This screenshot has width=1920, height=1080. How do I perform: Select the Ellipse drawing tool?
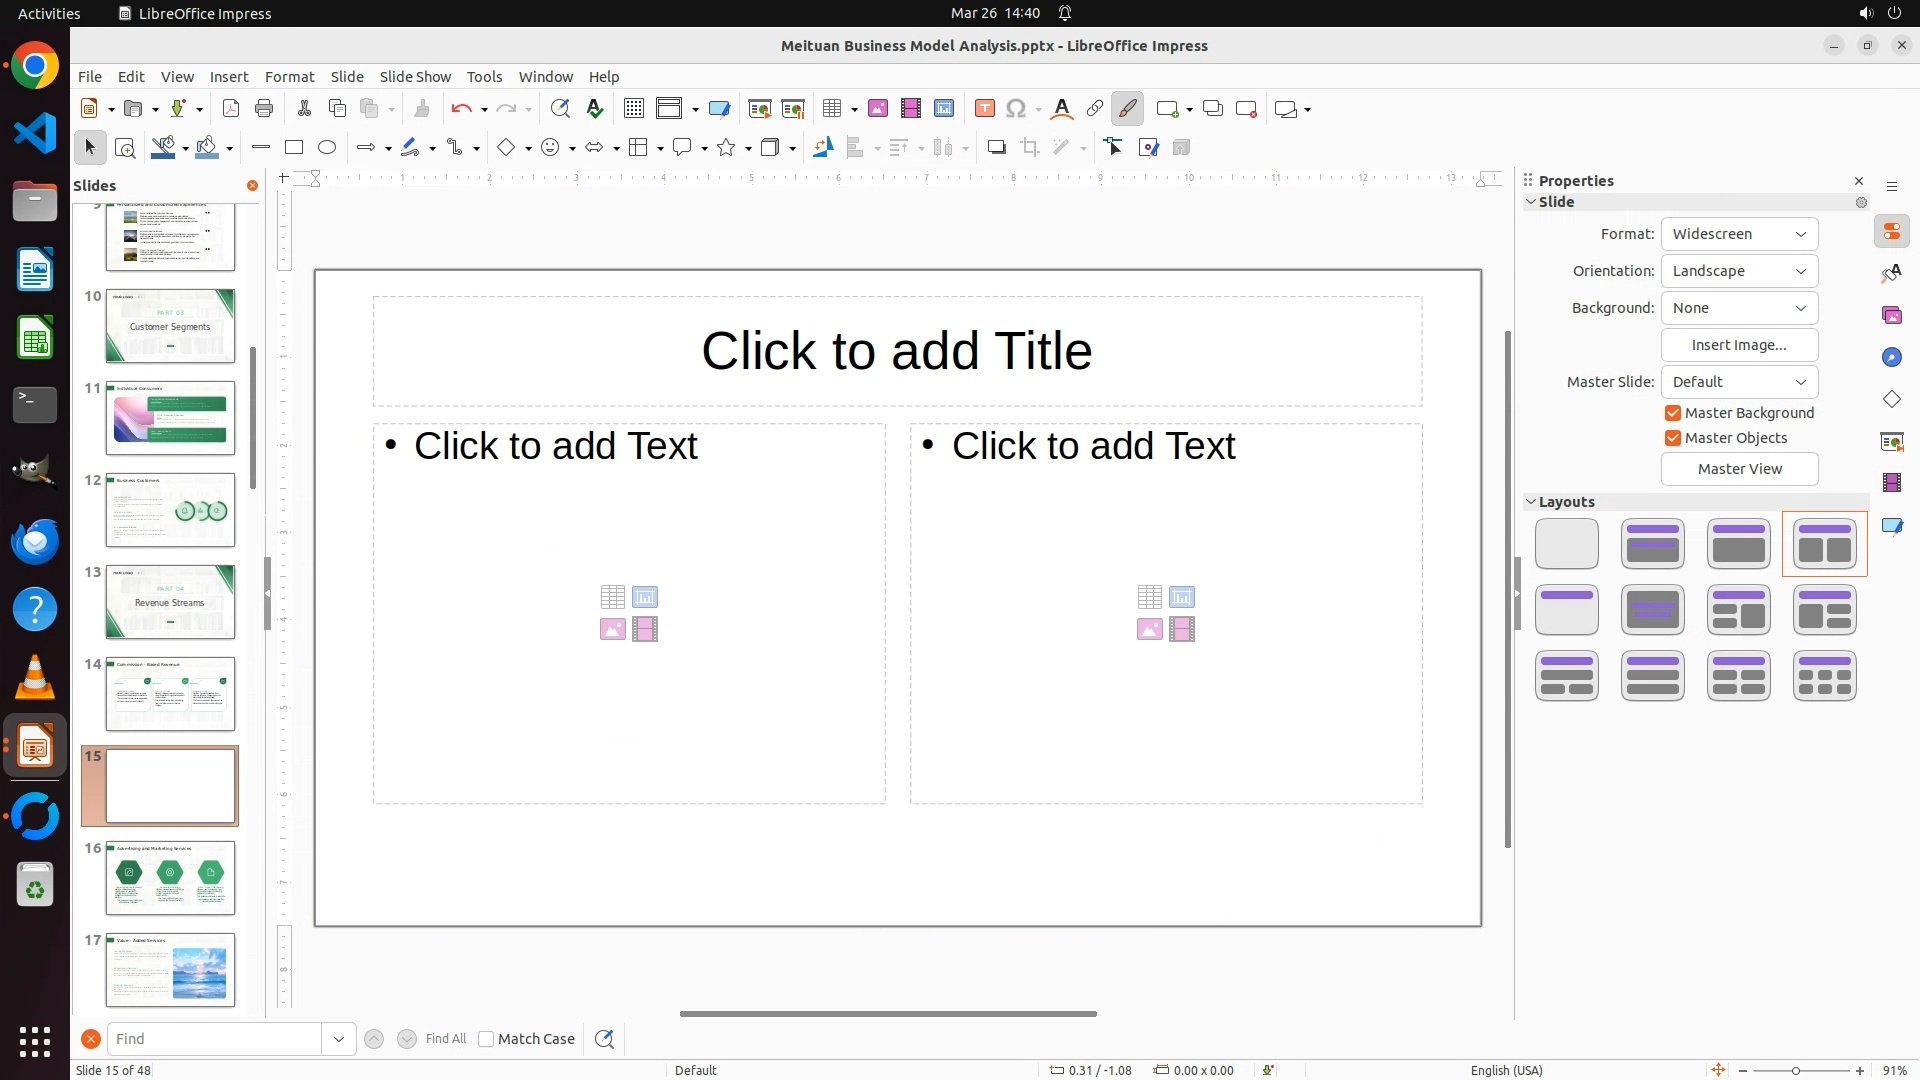327,148
